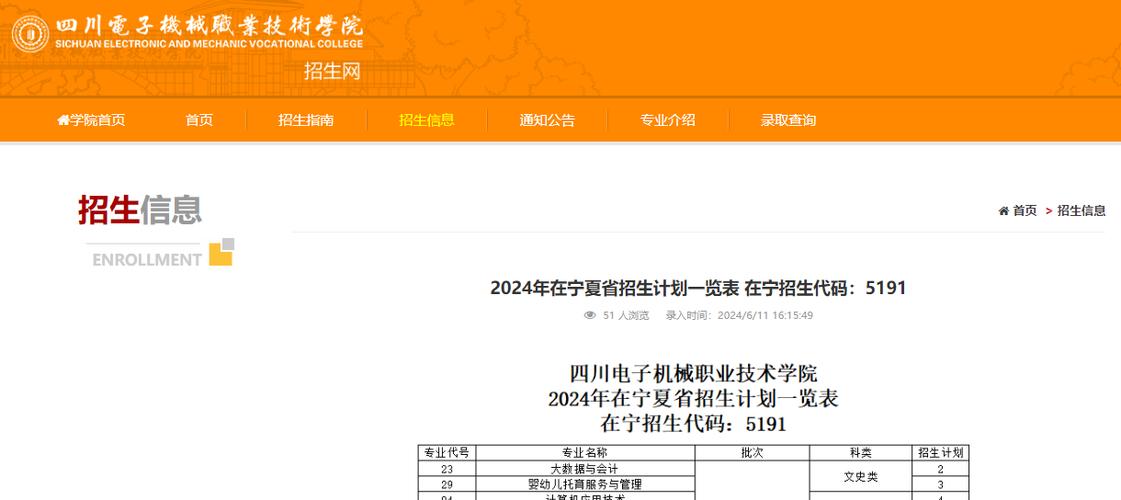
Task: Click the breadcrumb home icon
Action: 1004,210
